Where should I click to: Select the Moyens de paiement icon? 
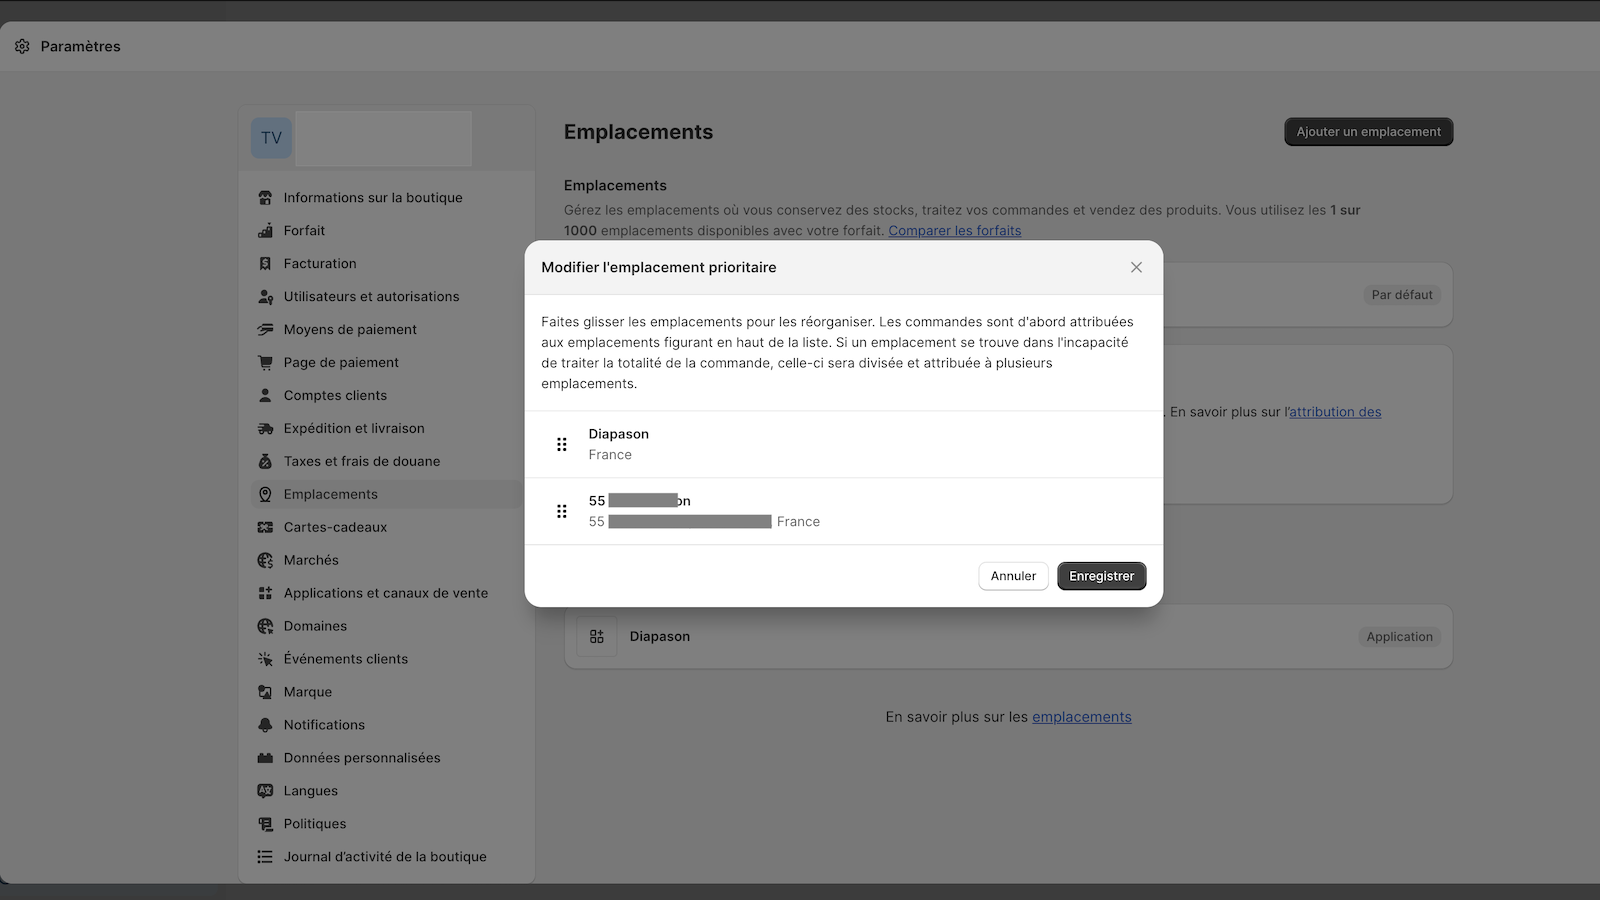click(265, 330)
